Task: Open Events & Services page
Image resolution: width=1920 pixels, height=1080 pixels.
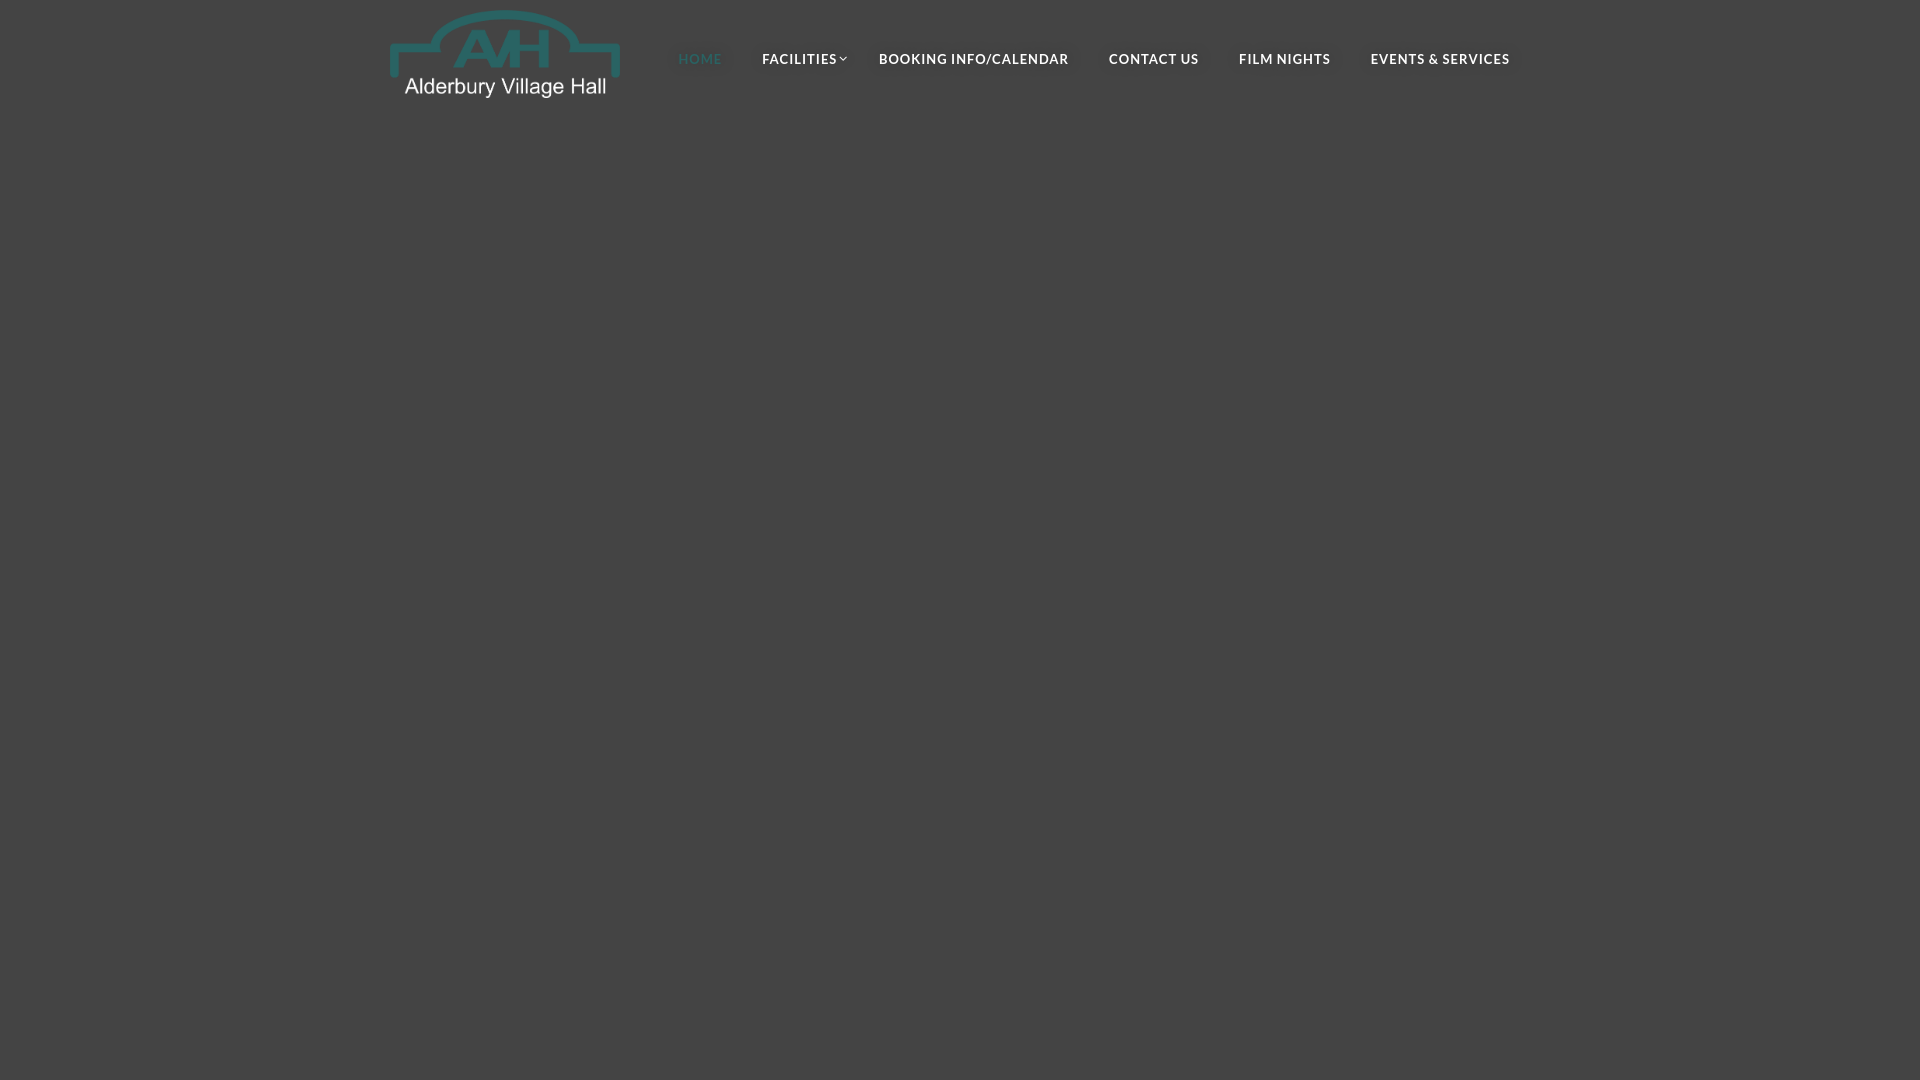Action: coord(1439,59)
